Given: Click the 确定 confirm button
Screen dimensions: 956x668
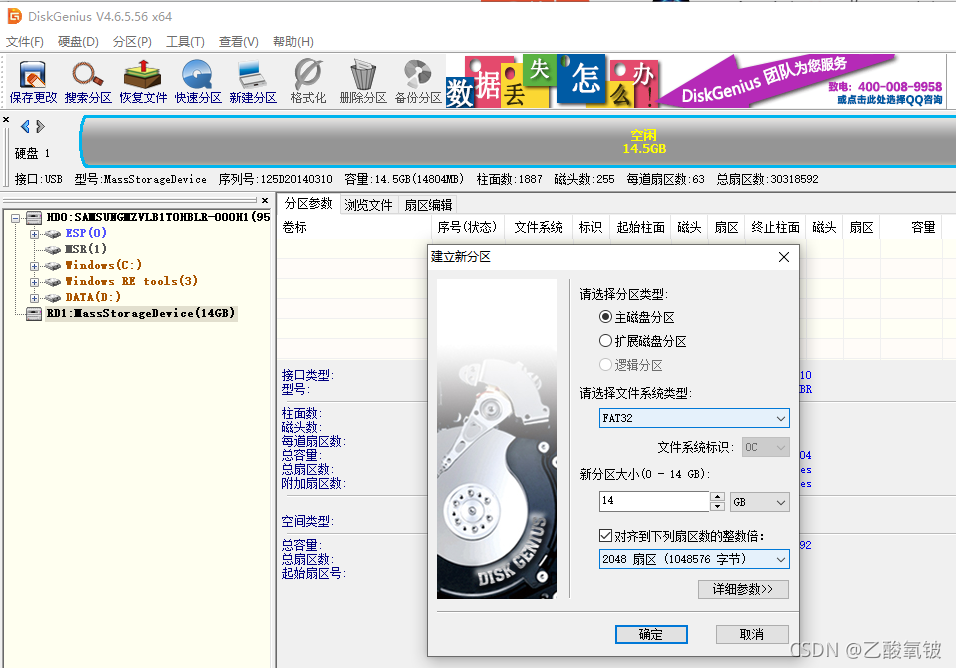Looking at the screenshot, I should coord(651,634).
